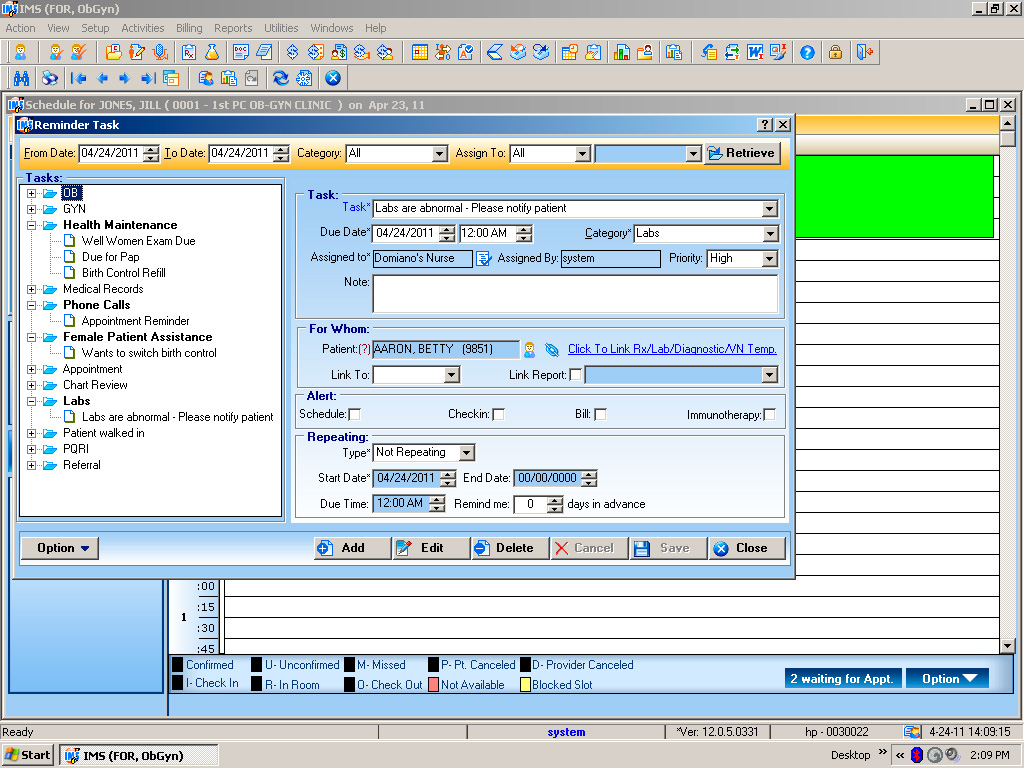Tick the Checkin alert checkbox
Screen dimensions: 1024x768
(499, 414)
